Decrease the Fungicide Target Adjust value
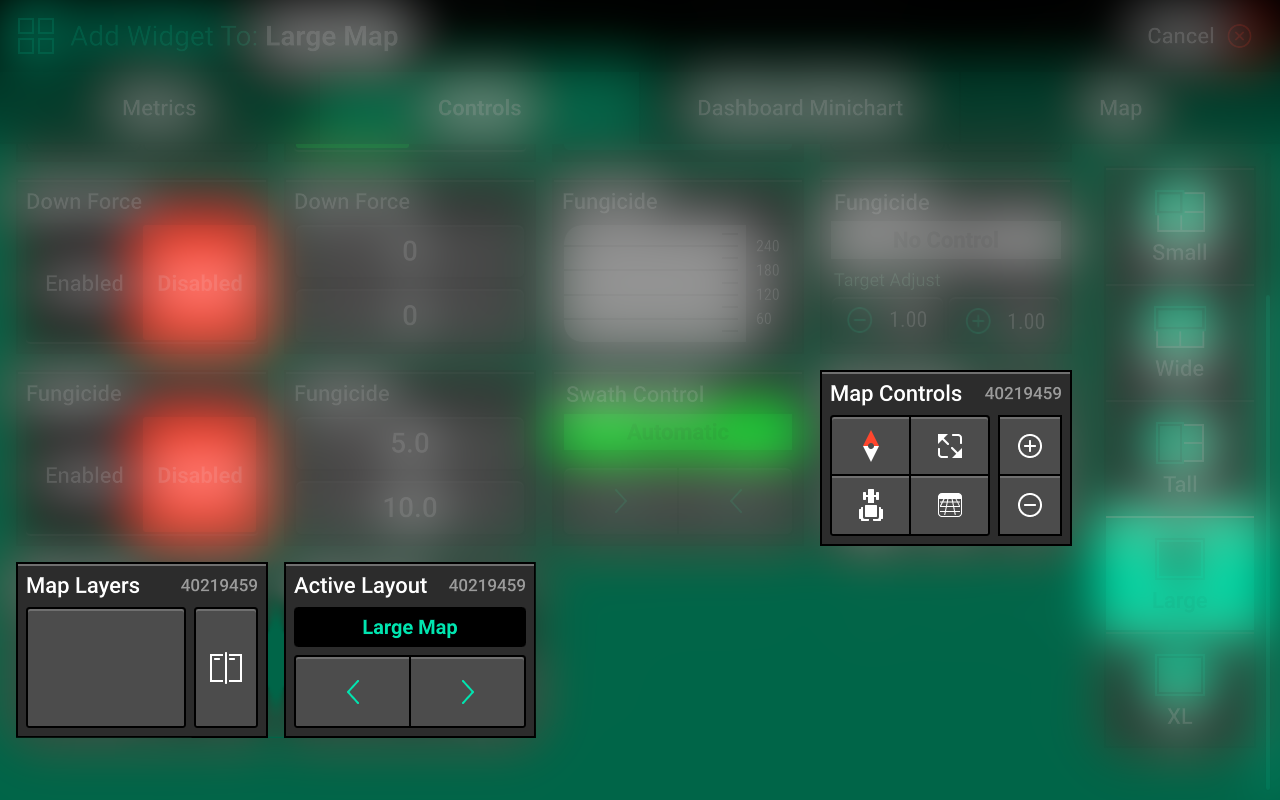 pyautogui.click(x=859, y=320)
